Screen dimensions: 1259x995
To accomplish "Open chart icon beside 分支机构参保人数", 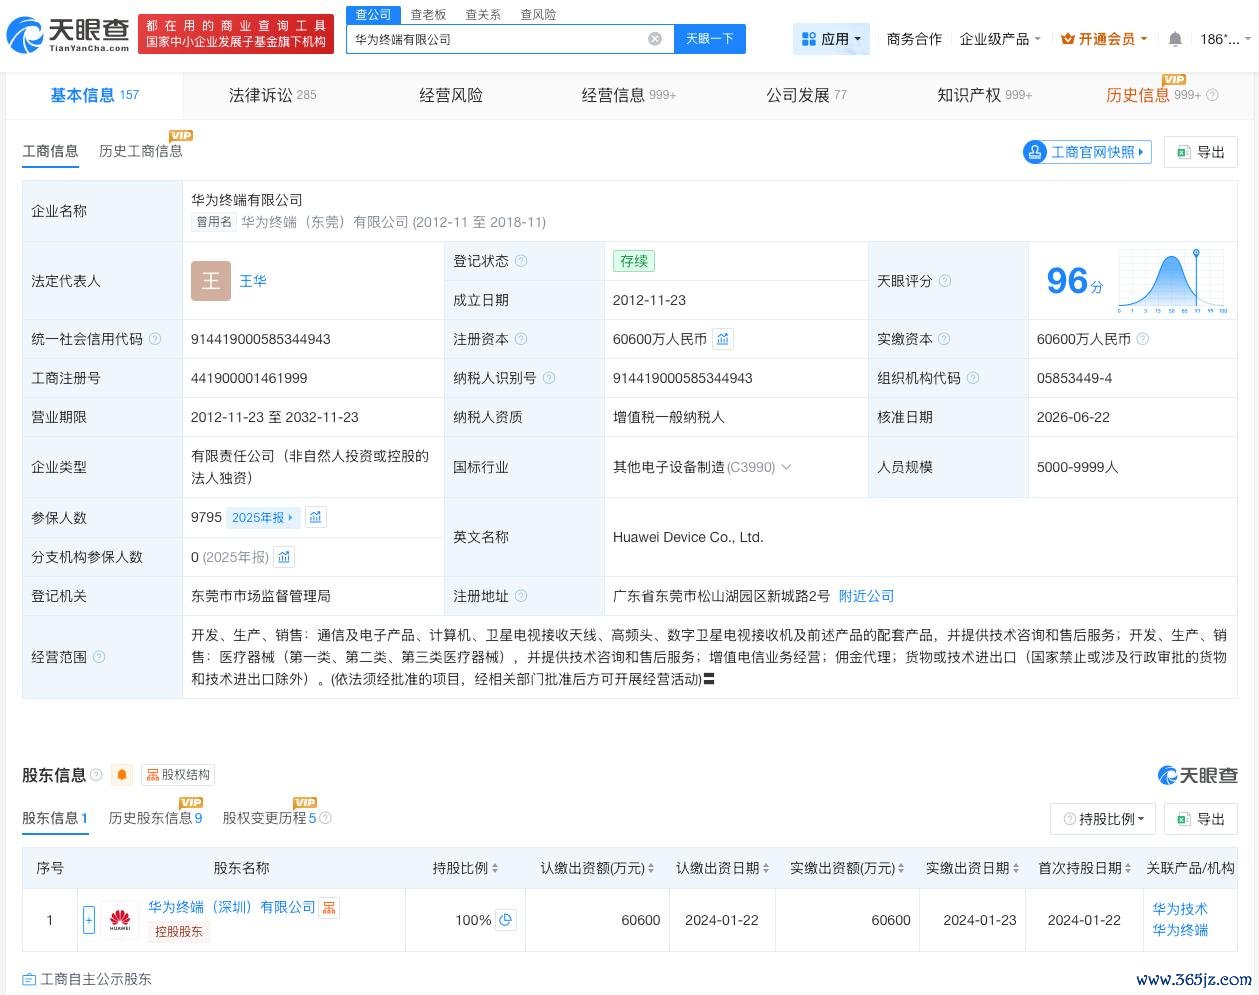I will [284, 557].
